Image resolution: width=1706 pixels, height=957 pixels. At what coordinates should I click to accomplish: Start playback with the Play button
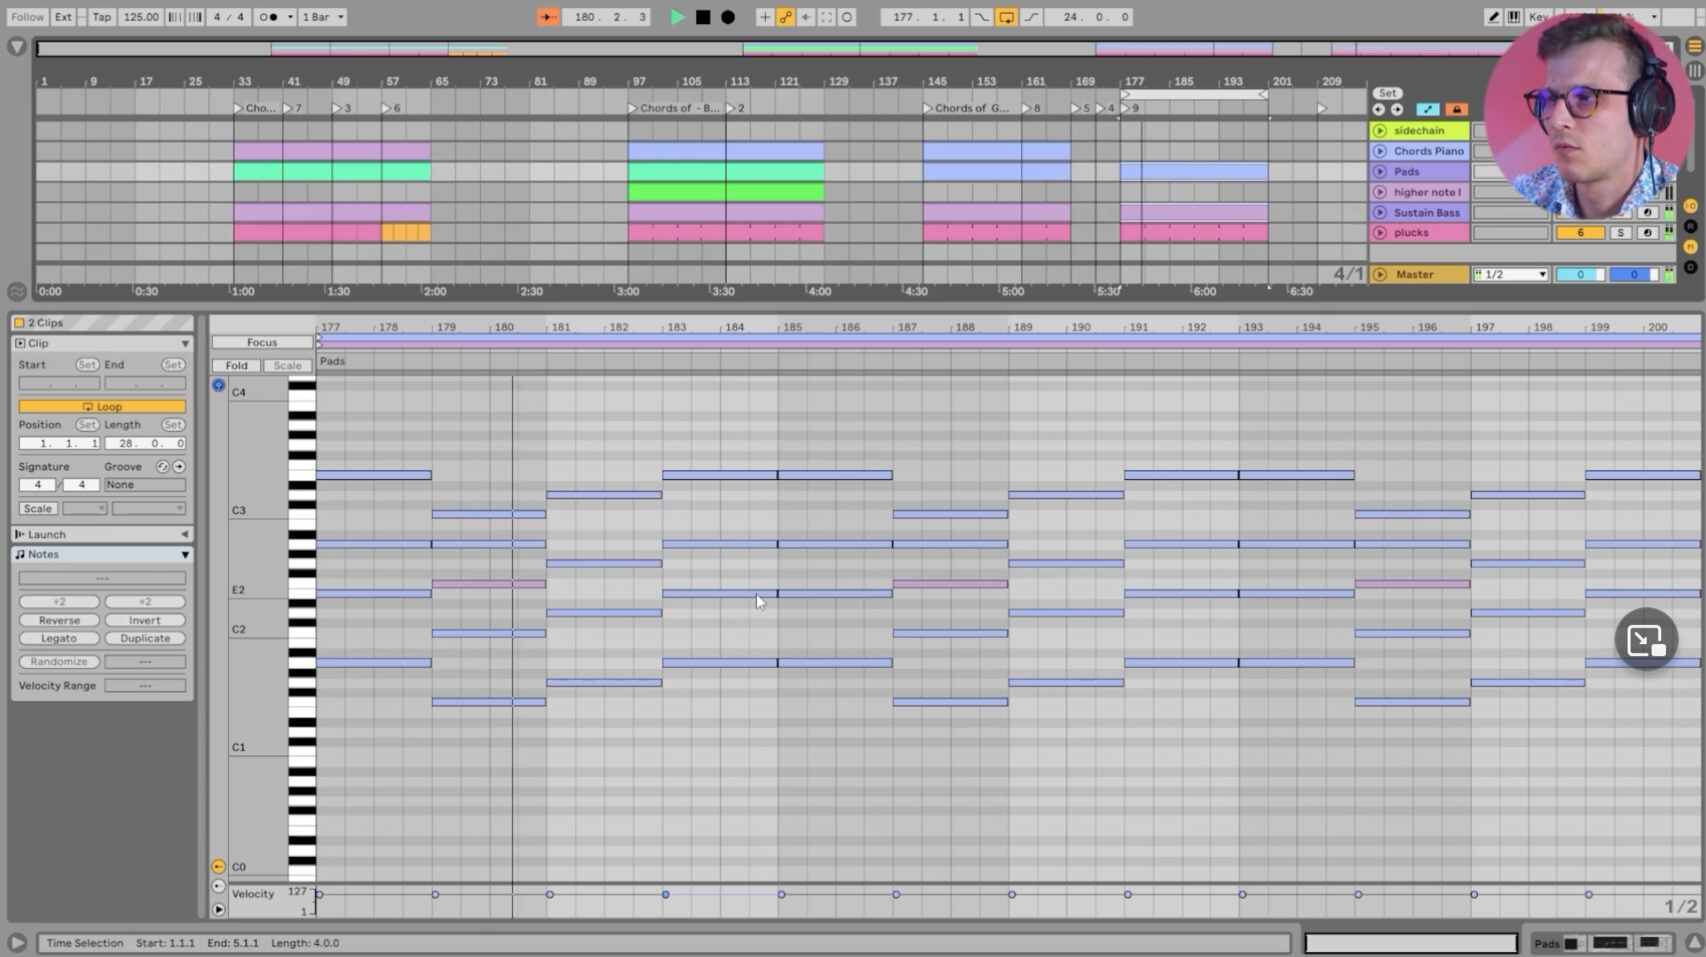[x=678, y=17]
